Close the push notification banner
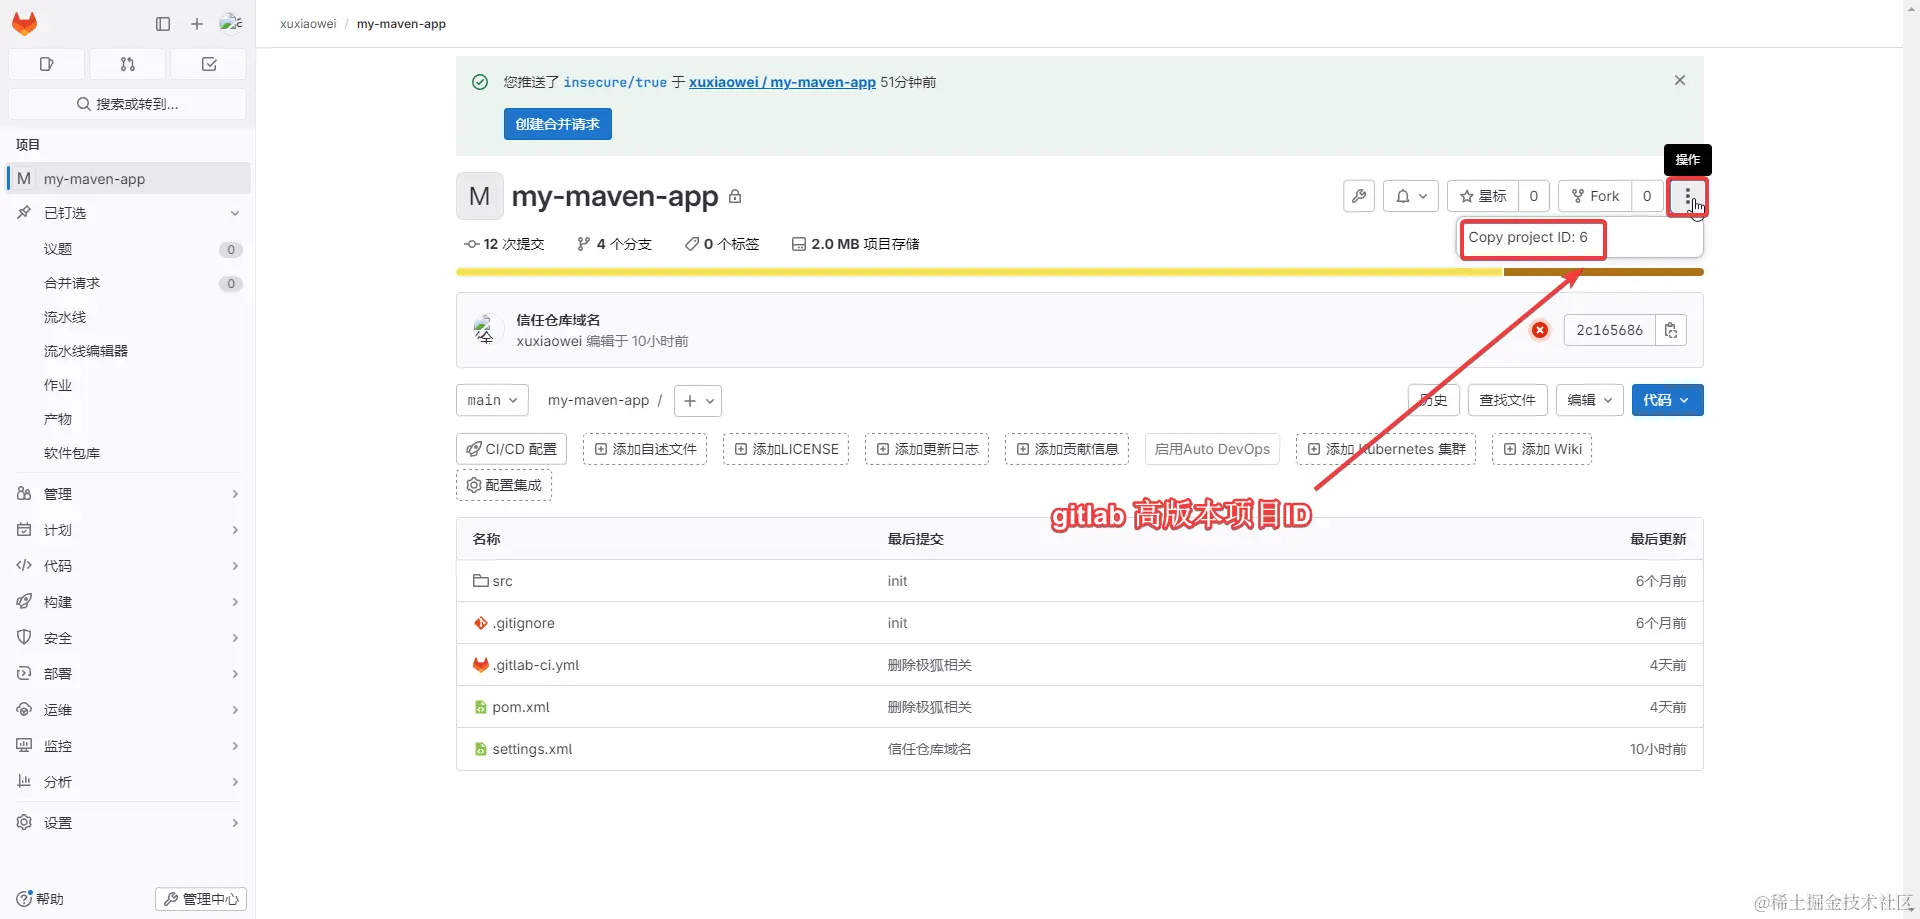 pyautogui.click(x=1680, y=80)
